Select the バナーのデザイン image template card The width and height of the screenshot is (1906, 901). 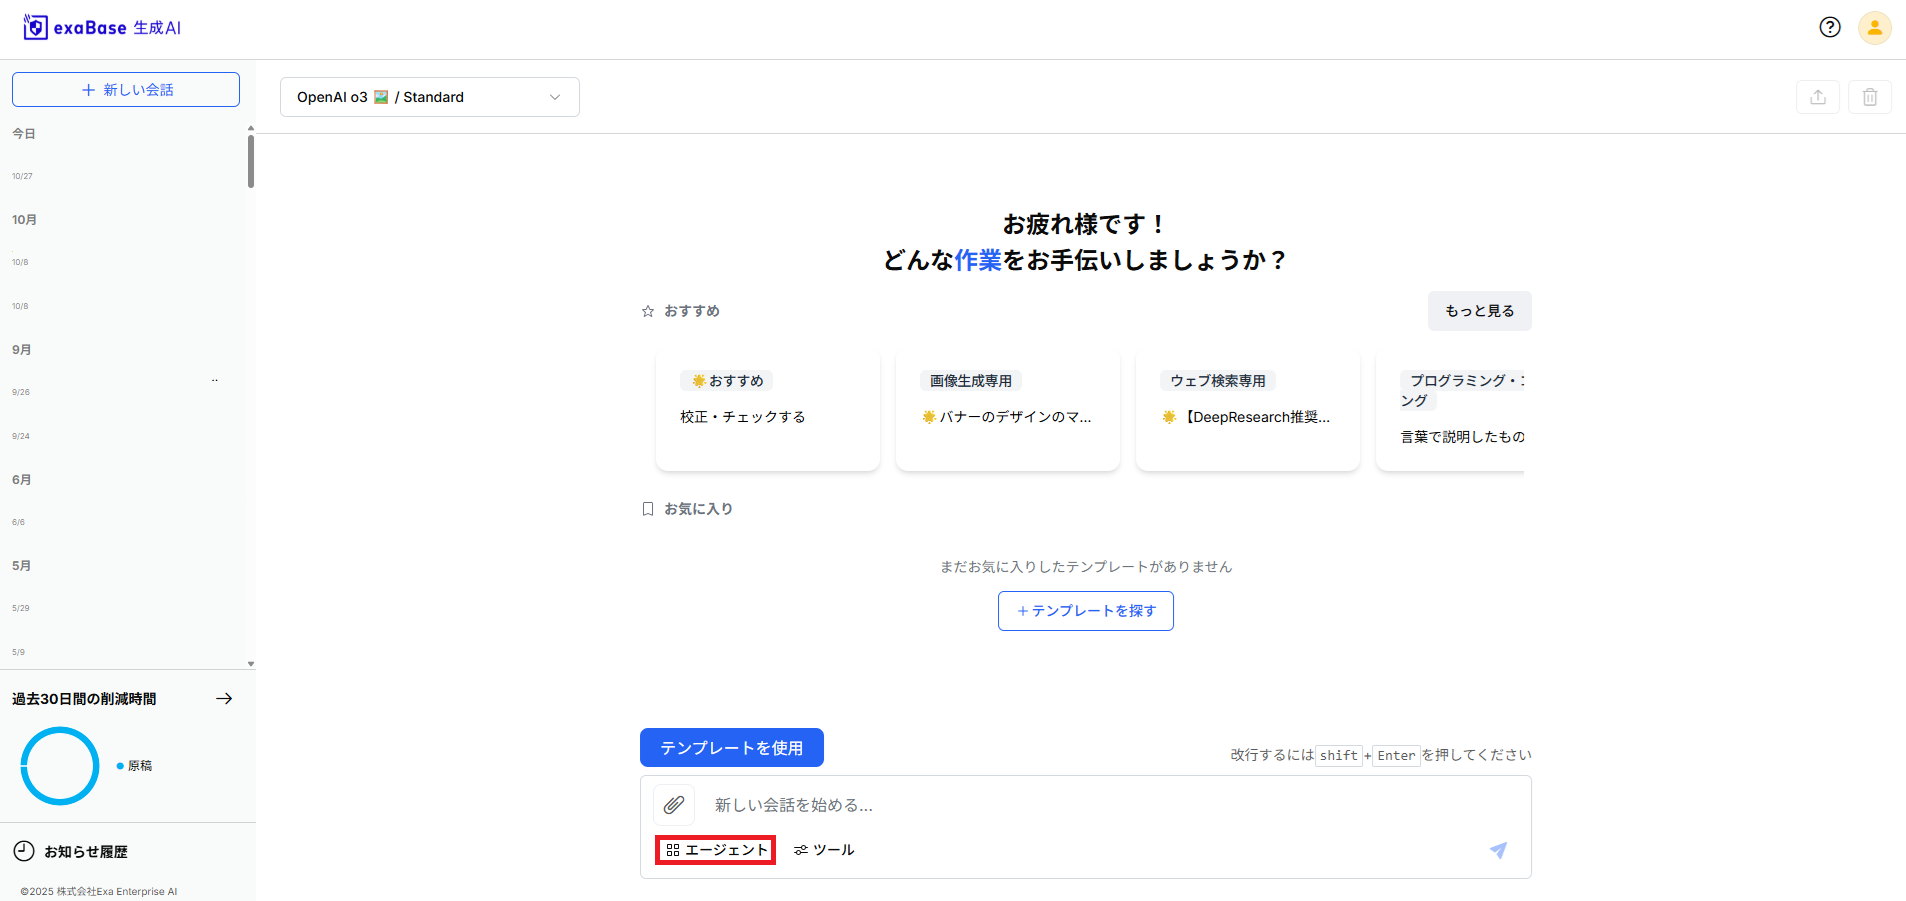[x=1008, y=410]
